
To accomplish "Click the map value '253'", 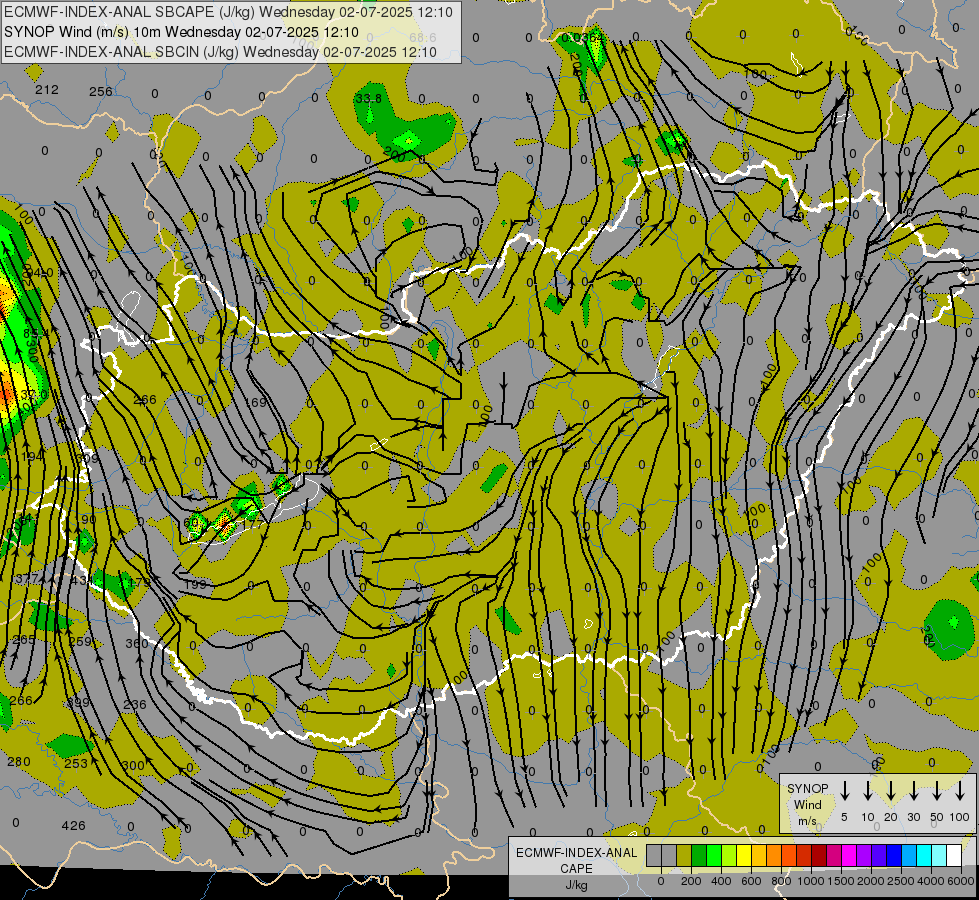I will tap(76, 764).
